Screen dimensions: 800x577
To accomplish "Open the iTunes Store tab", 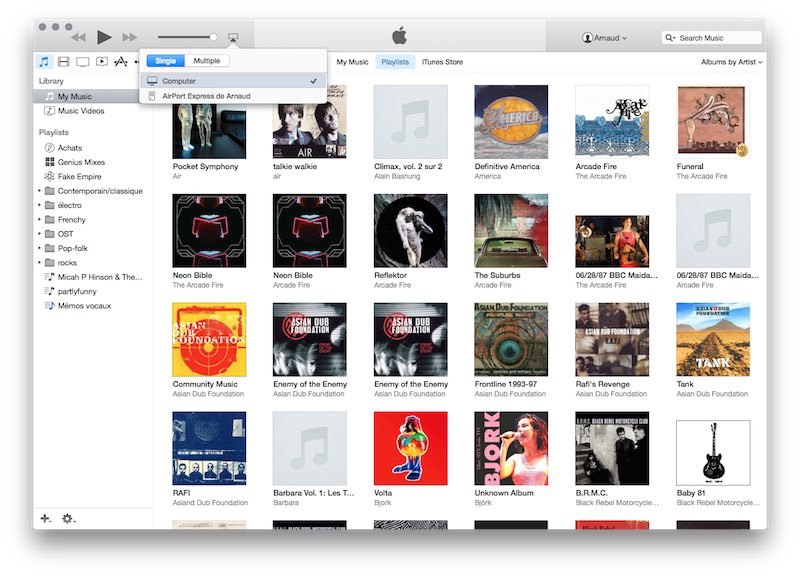I will pos(442,62).
